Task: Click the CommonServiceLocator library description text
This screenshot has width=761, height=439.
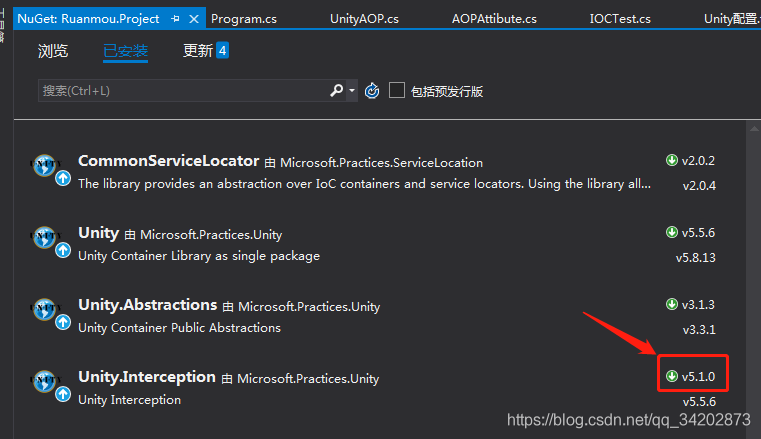Action: (x=364, y=184)
